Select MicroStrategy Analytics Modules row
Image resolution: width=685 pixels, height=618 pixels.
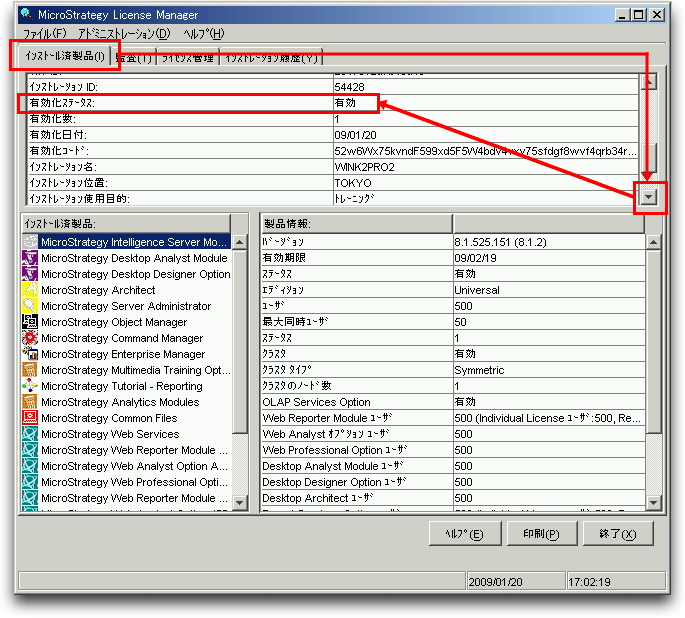[126, 402]
